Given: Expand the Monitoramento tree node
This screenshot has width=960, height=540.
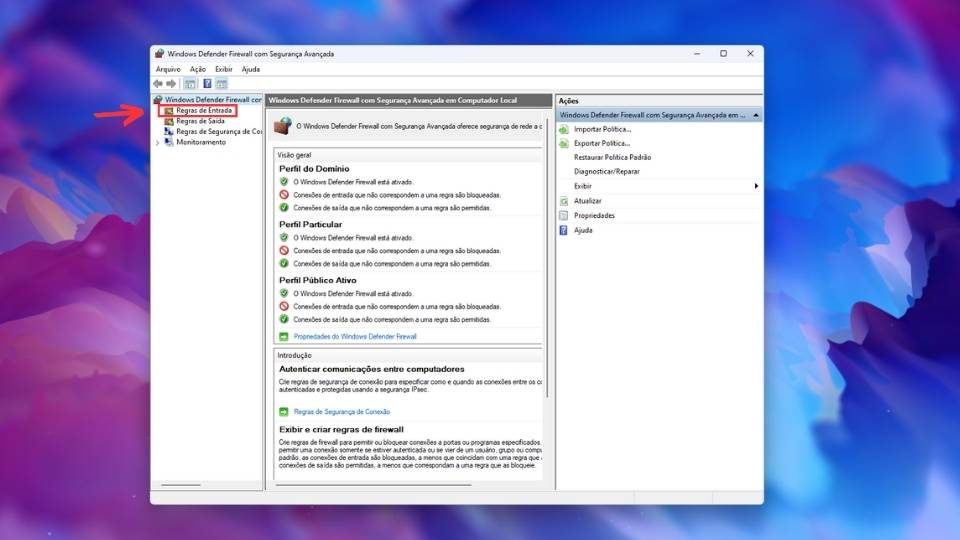Looking at the screenshot, I should tap(157, 143).
